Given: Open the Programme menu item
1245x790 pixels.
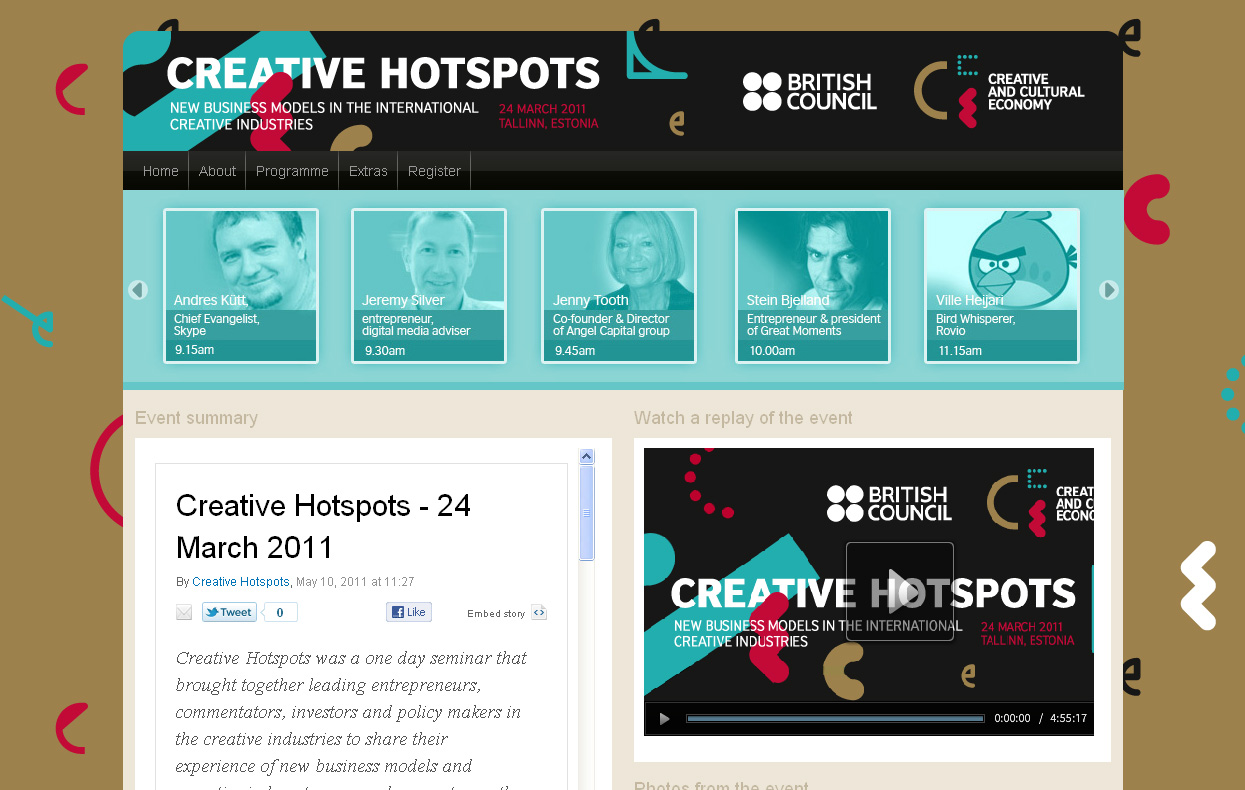Looking at the screenshot, I should tap(292, 171).
